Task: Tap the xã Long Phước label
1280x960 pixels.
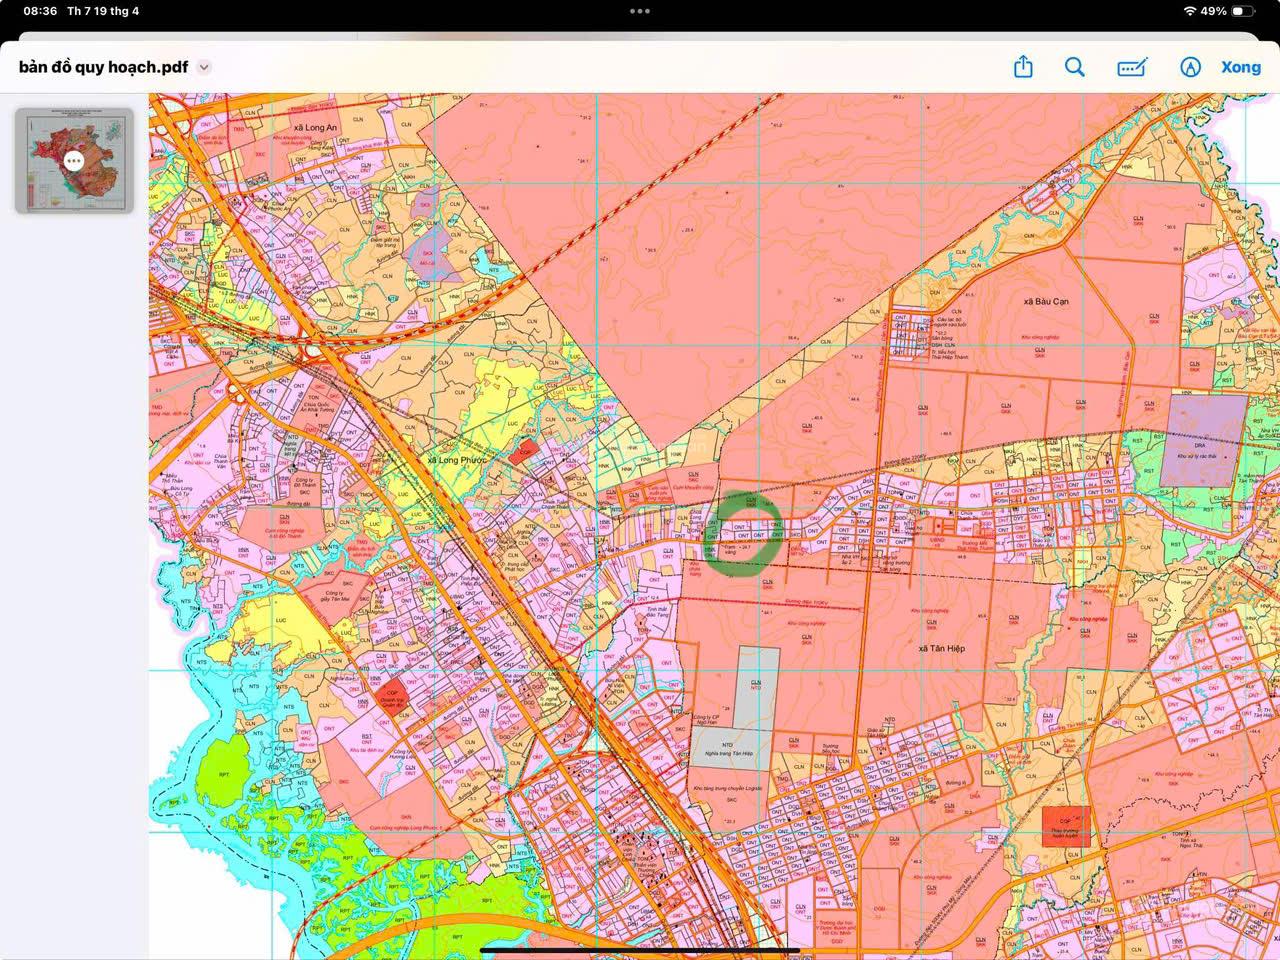Action: 456,460
